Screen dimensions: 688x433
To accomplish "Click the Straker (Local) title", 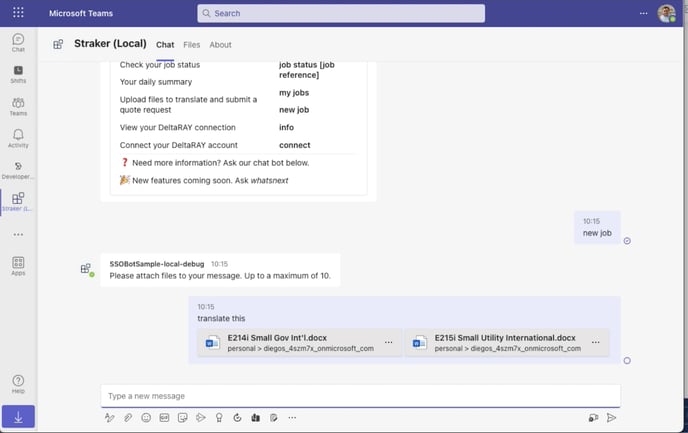I will tap(110, 43).
